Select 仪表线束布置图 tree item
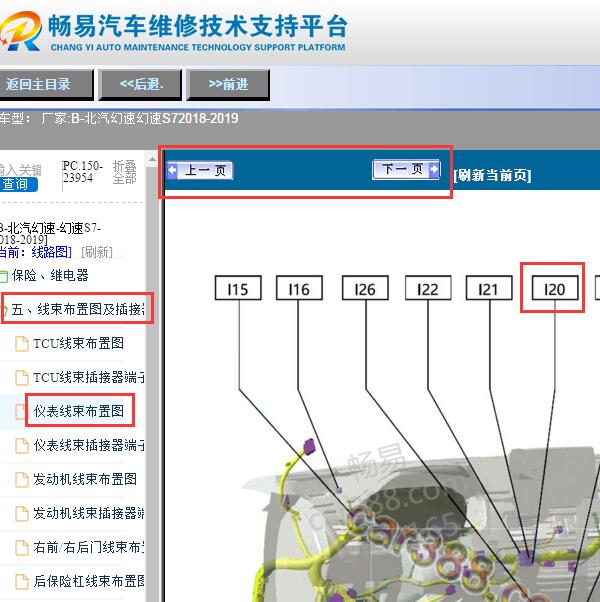 pyautogui.click(x=79, y=411)
